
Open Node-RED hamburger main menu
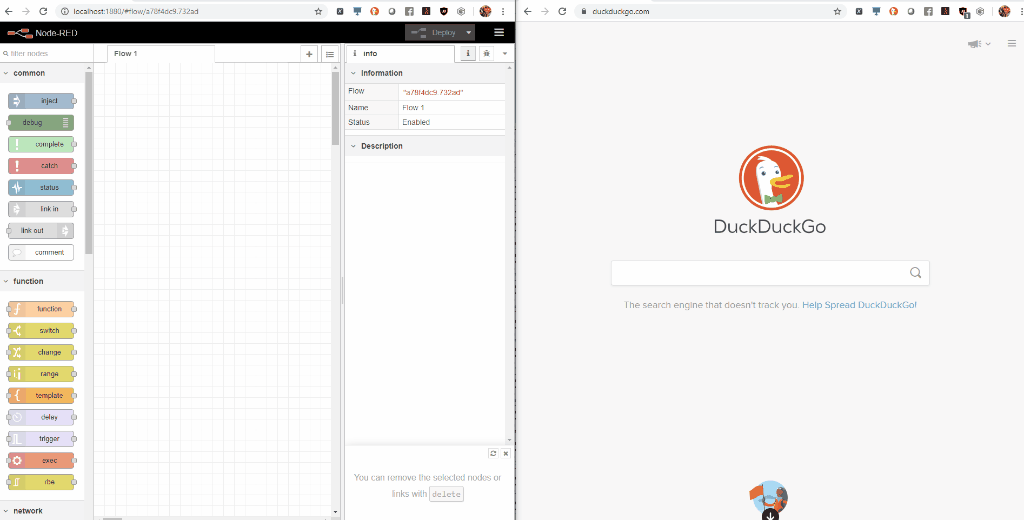coord(499,33)
